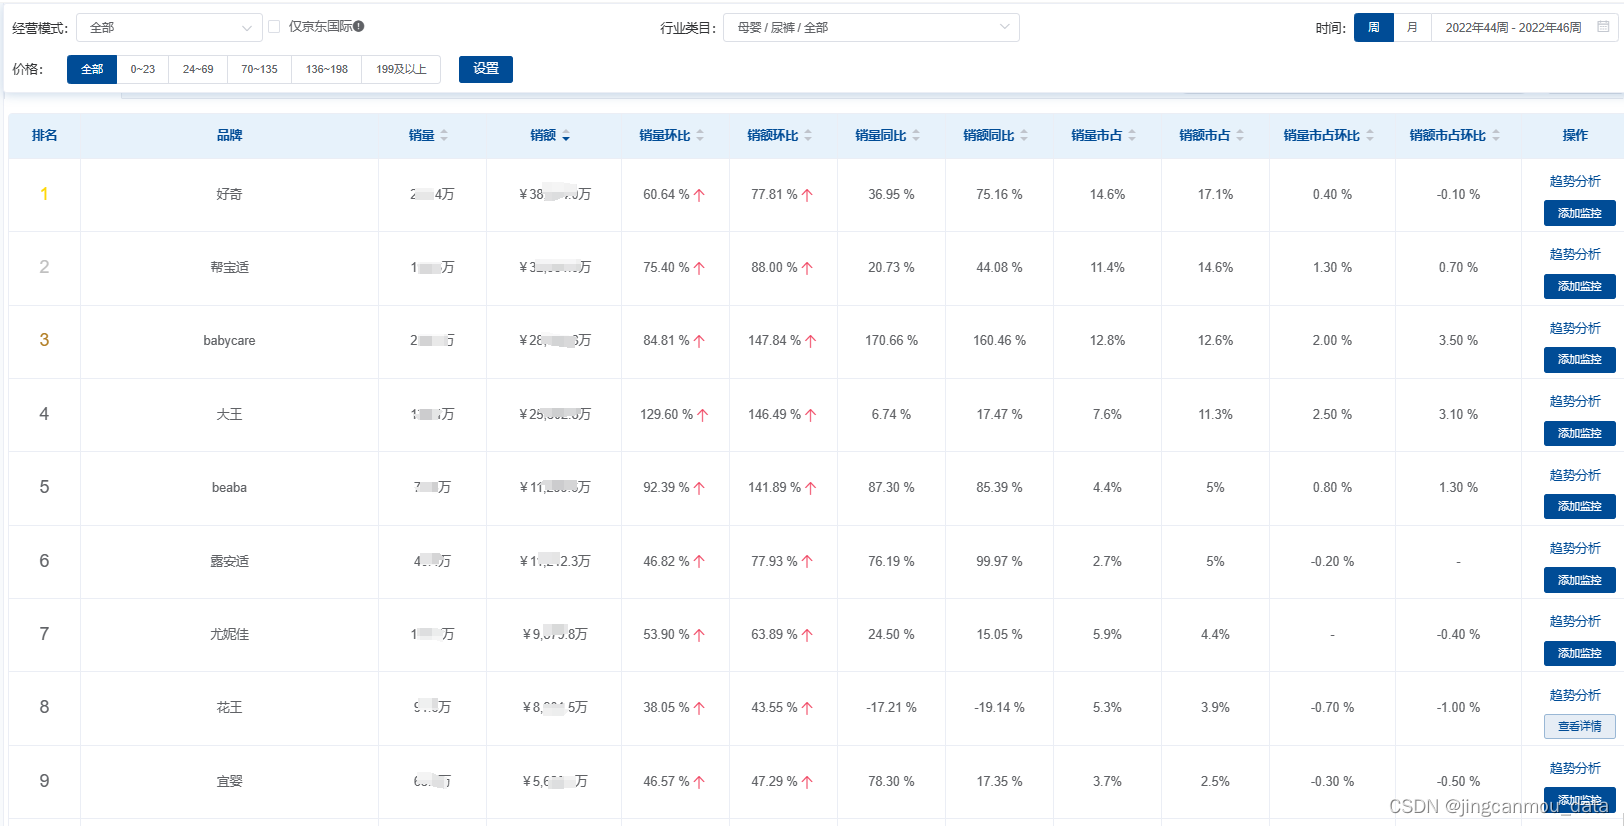Click 添加监控 for 尤妮佳
Viewport: 1624px width, 826px height.
1580,653
